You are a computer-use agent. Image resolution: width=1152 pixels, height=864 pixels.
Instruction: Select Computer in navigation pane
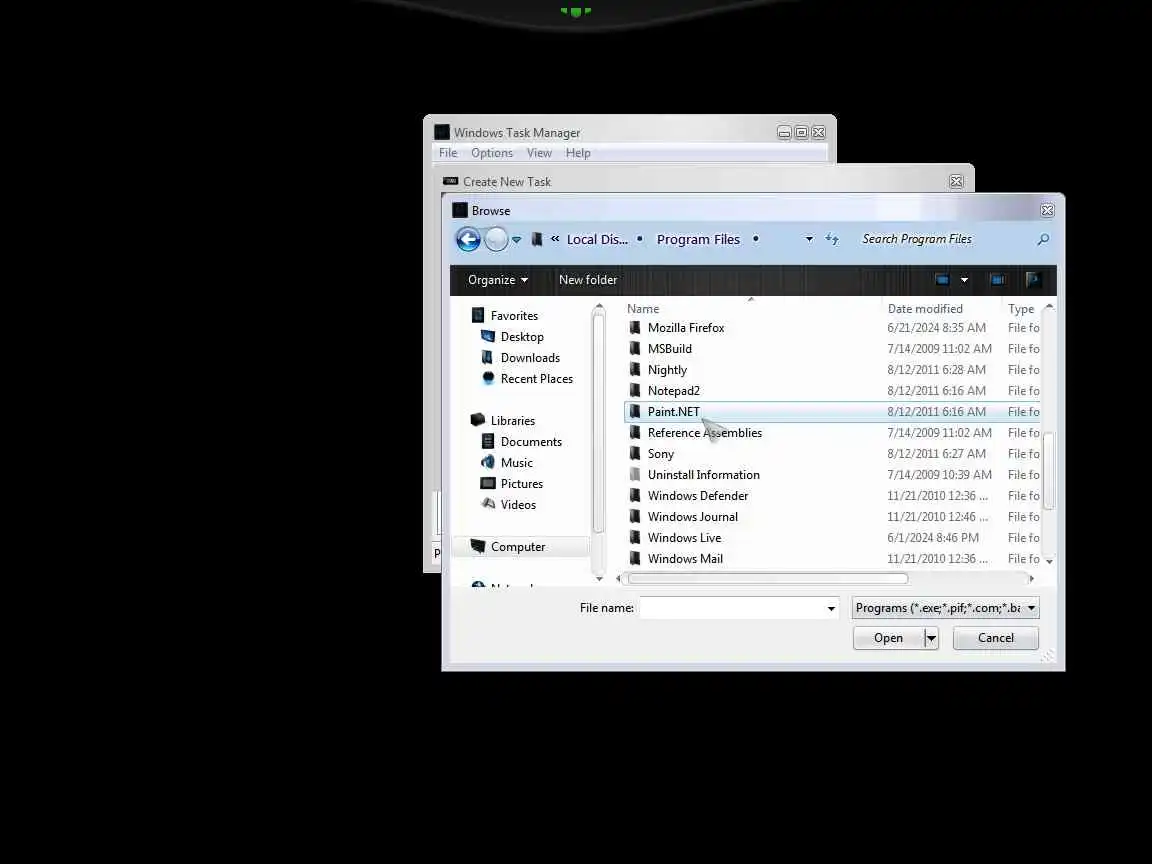[x=518, y=547]
